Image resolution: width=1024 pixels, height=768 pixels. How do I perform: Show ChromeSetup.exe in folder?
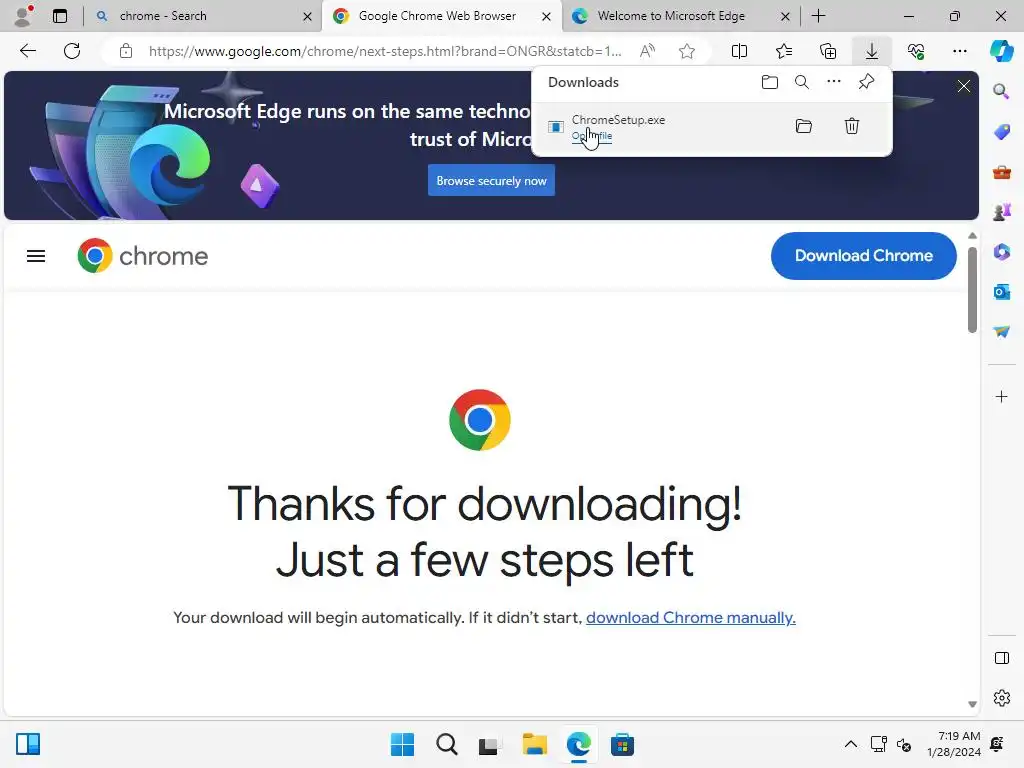pyautogui.click(x=804, y=126)
